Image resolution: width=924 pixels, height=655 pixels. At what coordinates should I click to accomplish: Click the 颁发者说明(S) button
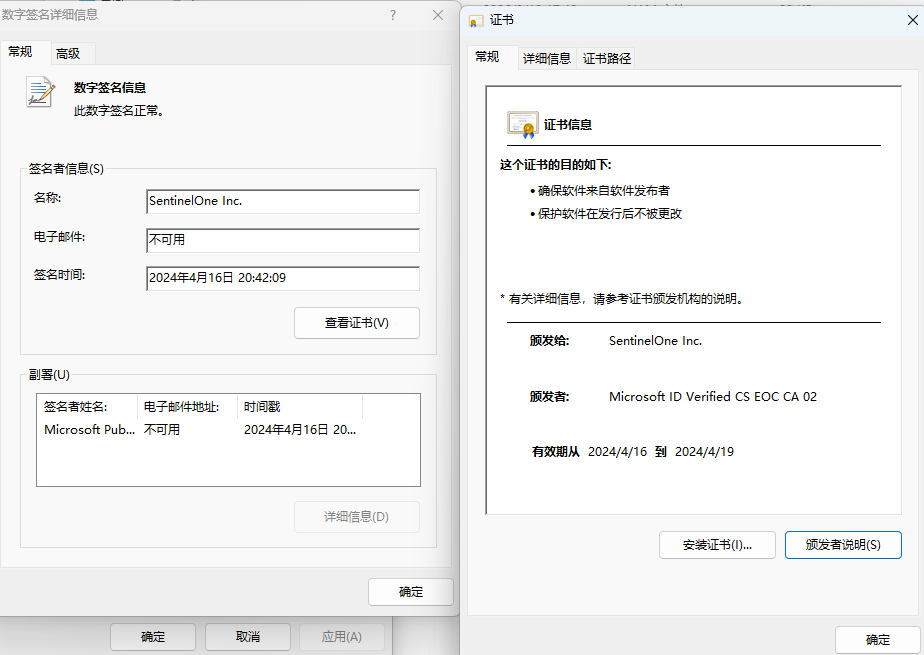pyautogui.click(x=843, y=545)
